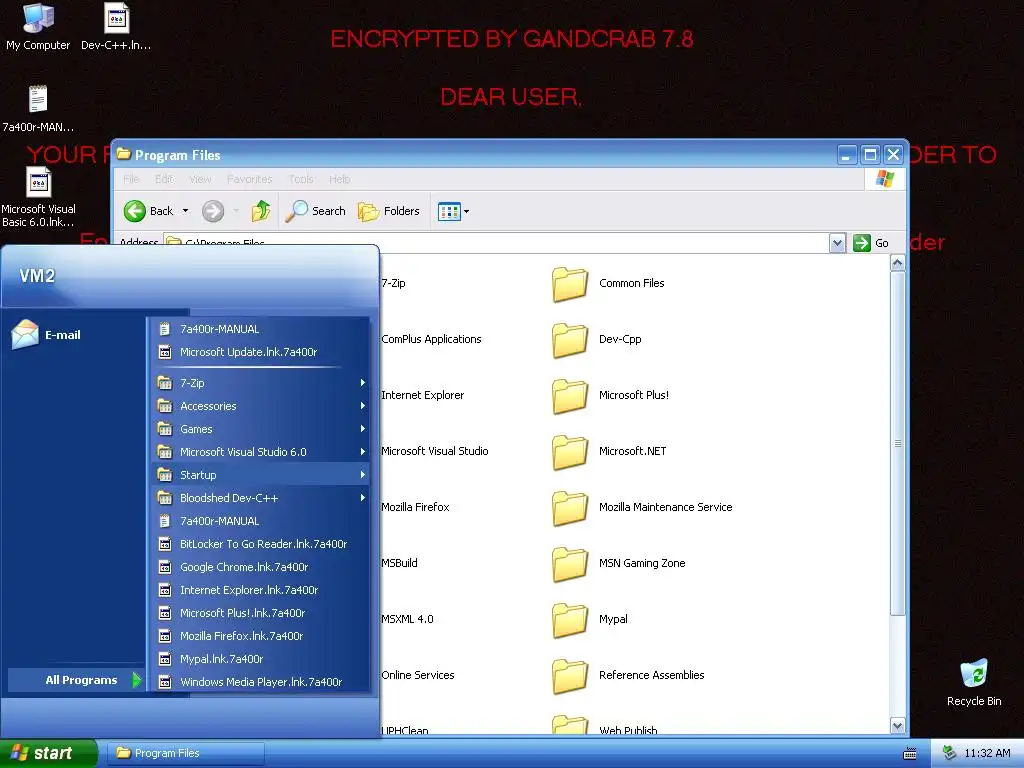Click the Go button next to address bar
The height and width of the screenshot is (768, 1024).
pos(872,243)
